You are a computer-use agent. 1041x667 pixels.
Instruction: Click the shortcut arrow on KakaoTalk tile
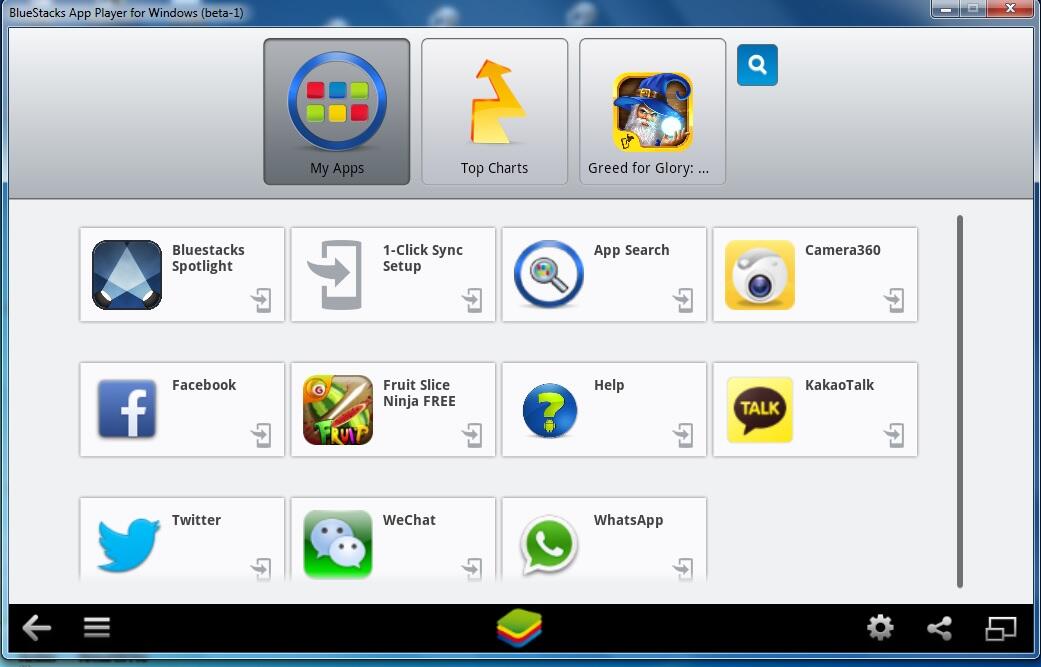click(x=895, y=435)
